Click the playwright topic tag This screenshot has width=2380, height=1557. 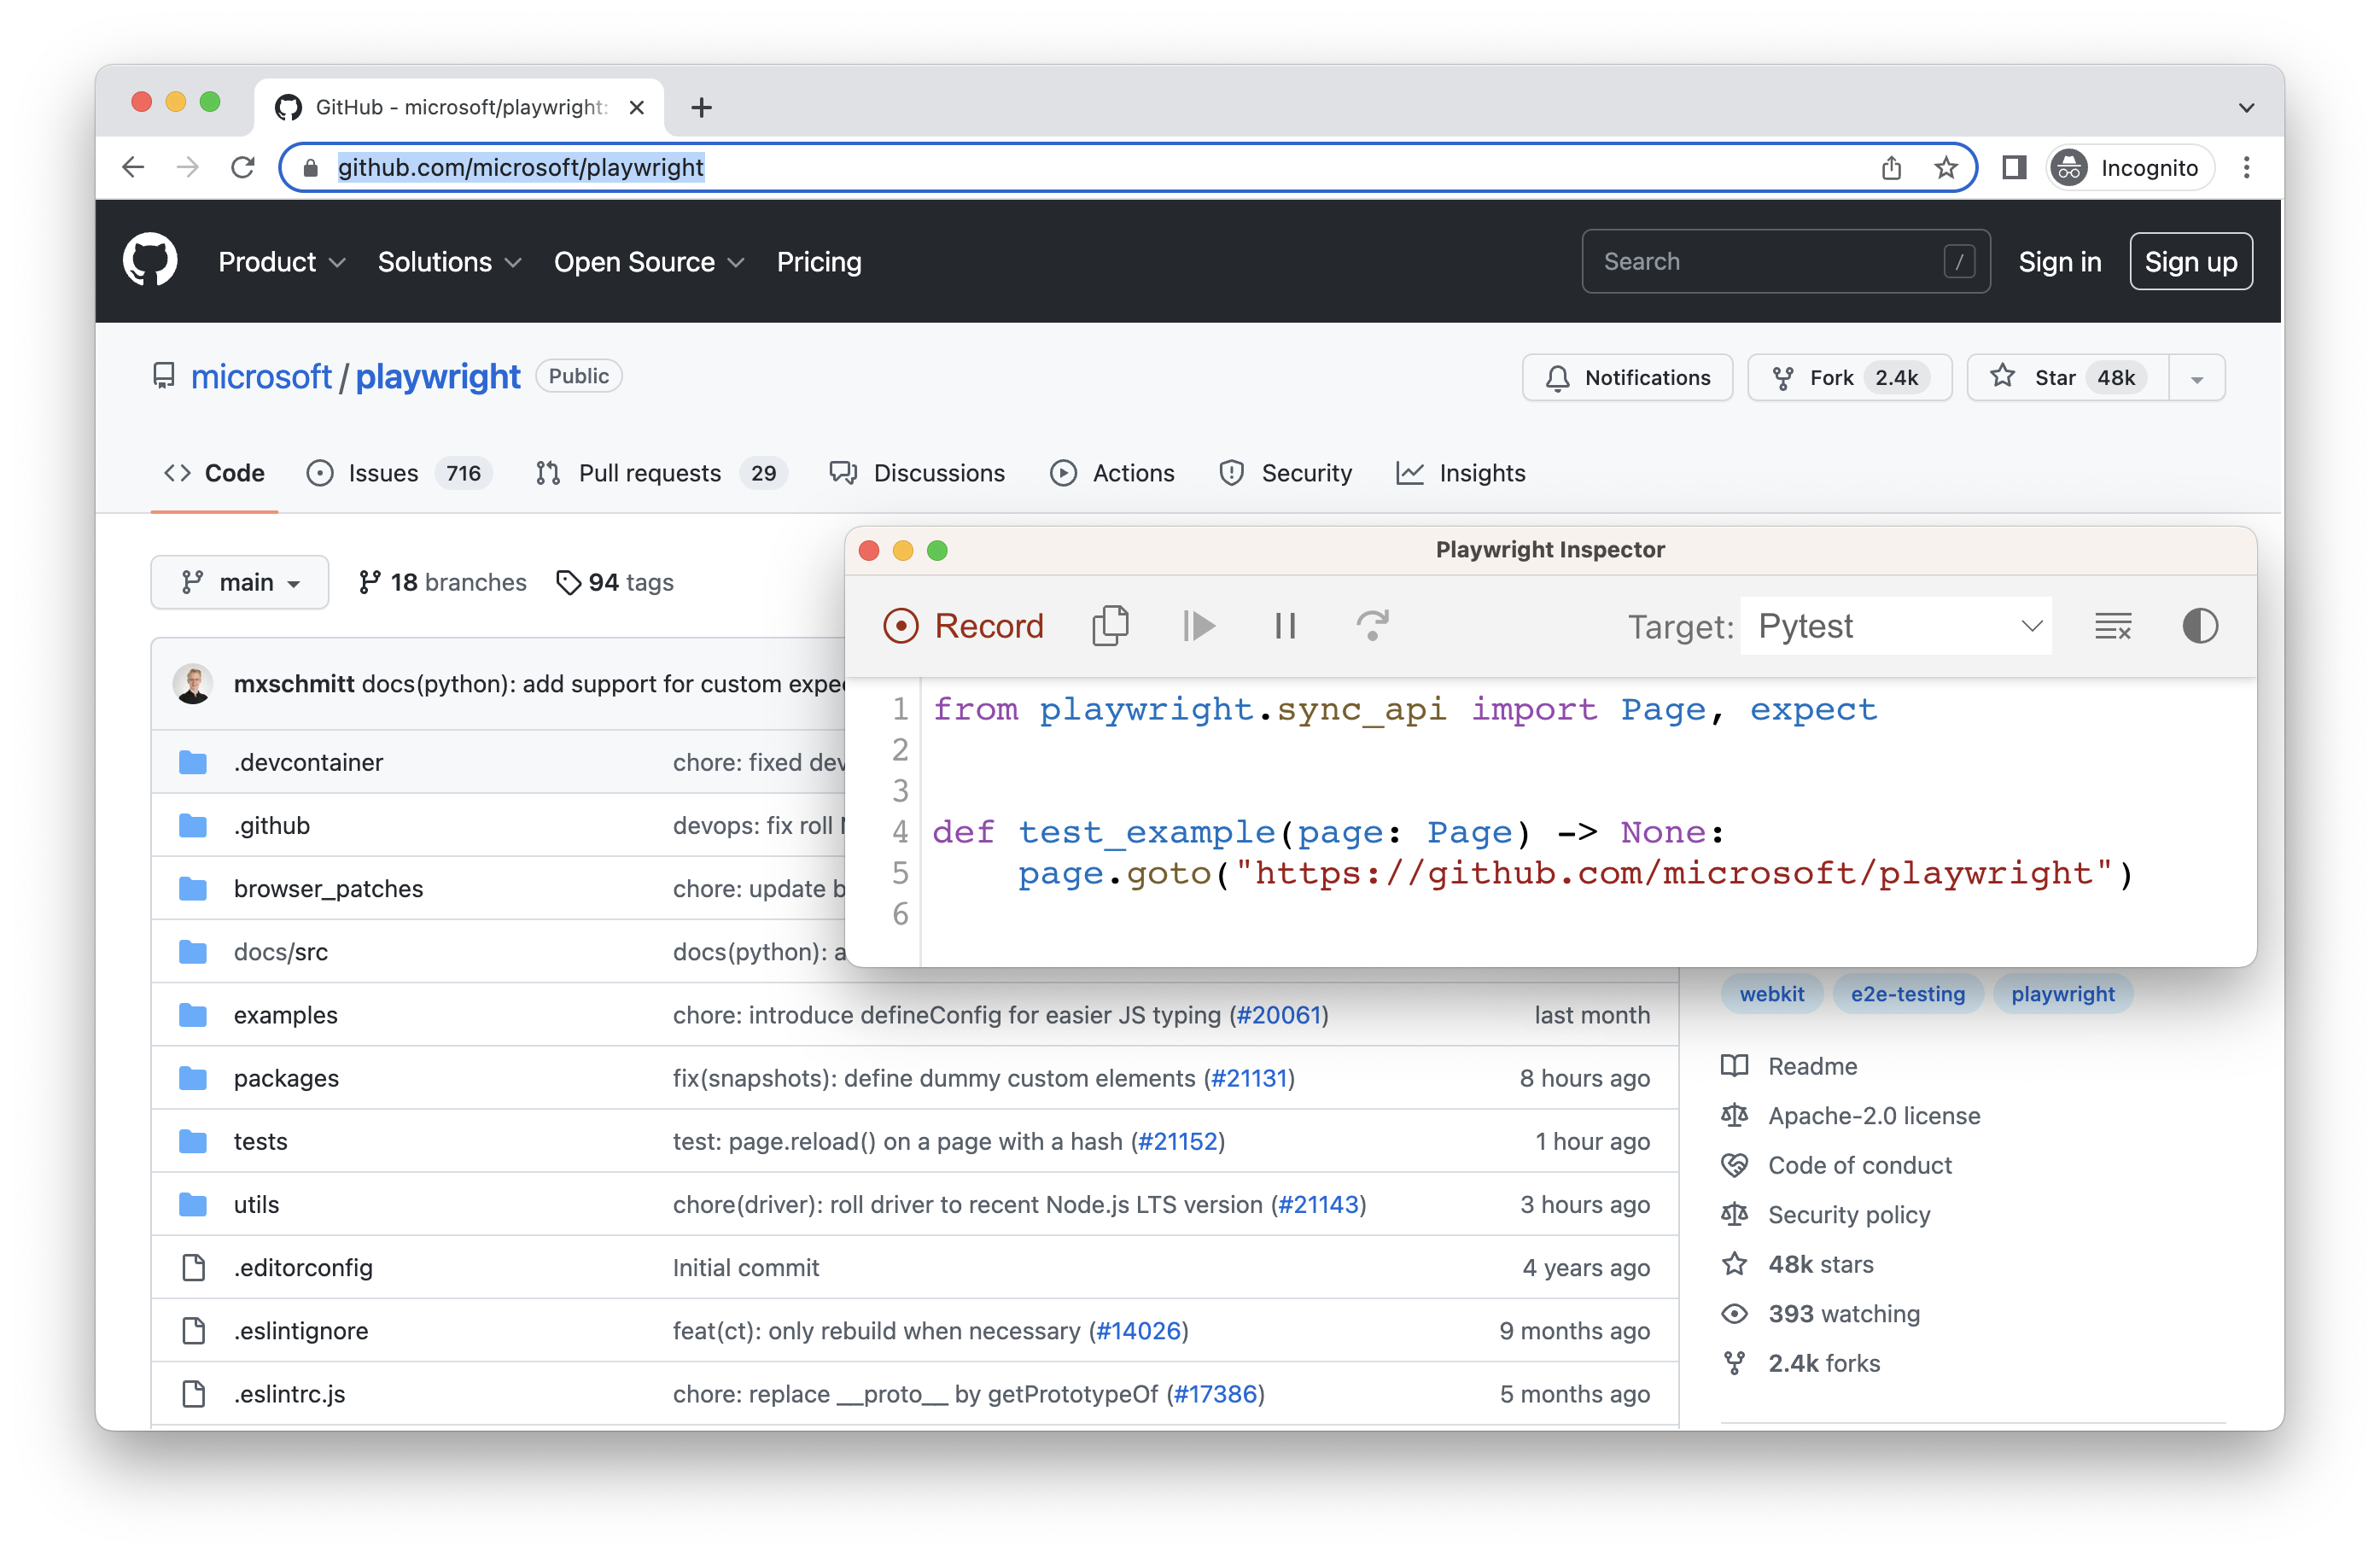pos(2062,993)
